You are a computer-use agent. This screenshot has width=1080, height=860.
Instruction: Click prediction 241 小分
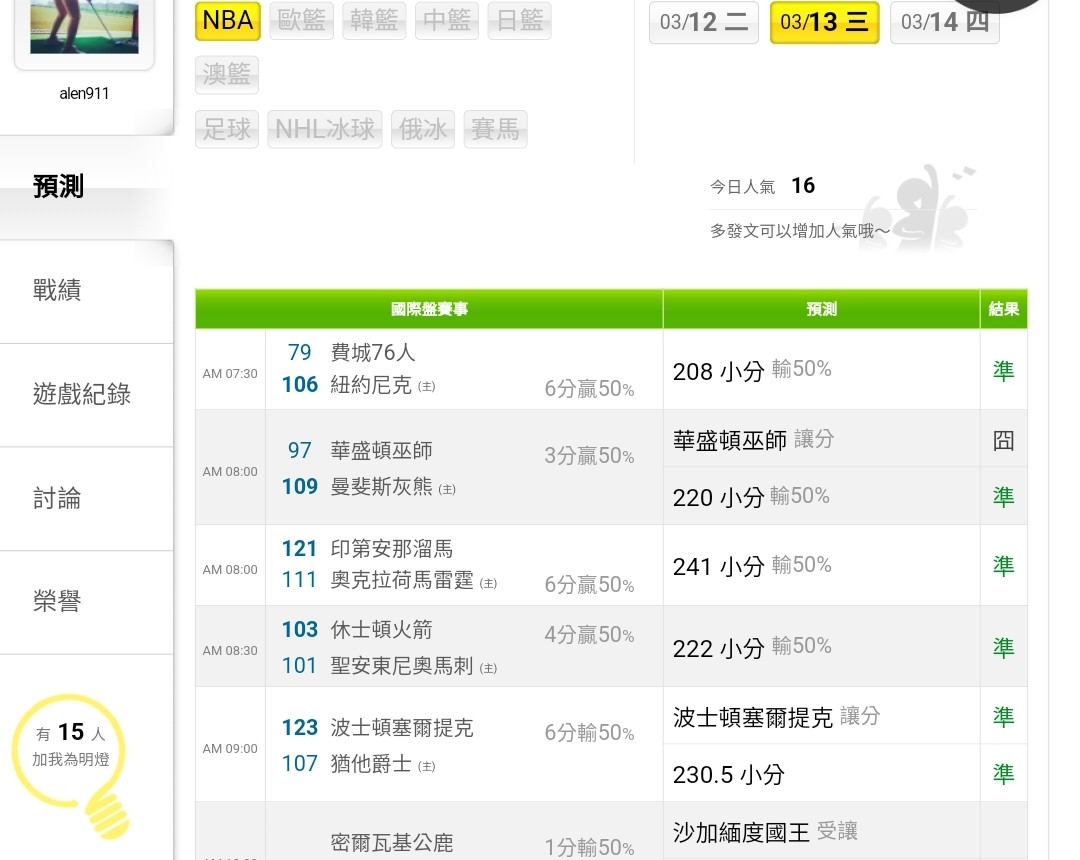pos(718,567)
